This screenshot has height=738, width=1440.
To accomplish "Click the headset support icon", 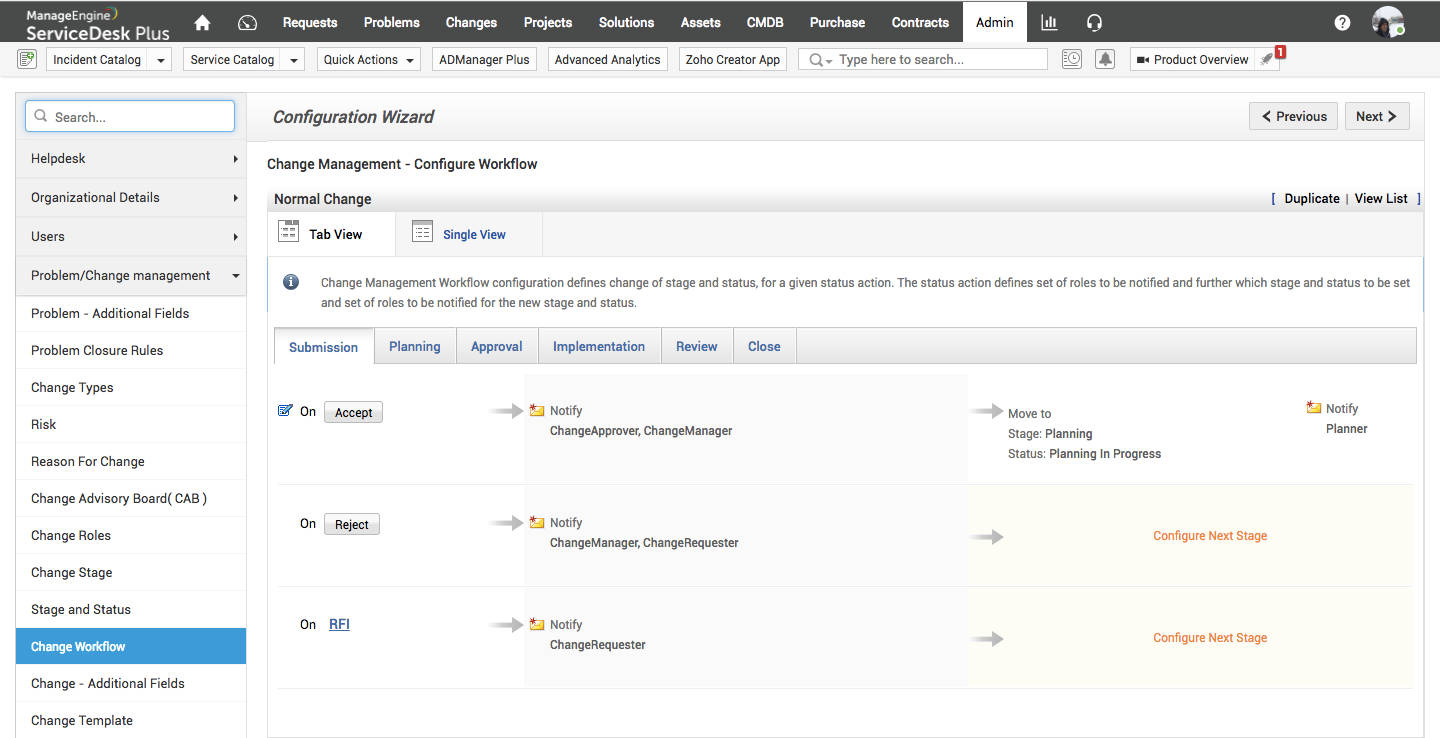I will point(1094,21).
